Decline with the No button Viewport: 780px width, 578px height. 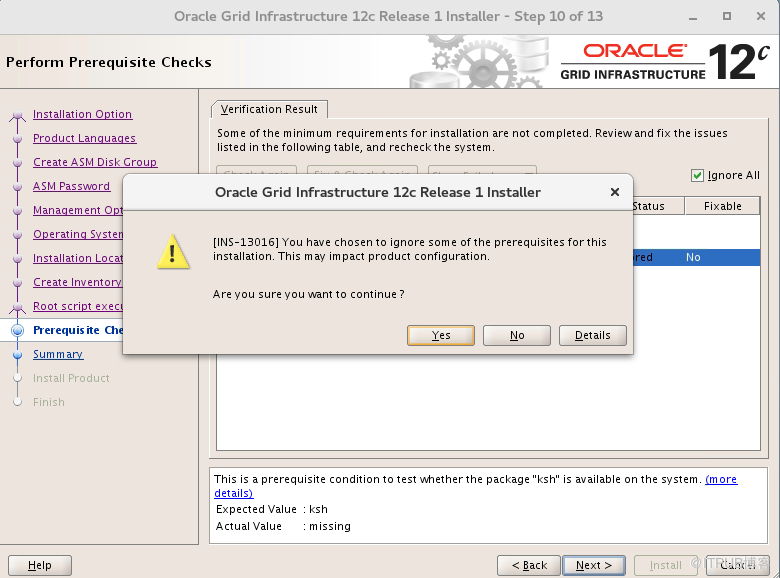click(517, 335)
